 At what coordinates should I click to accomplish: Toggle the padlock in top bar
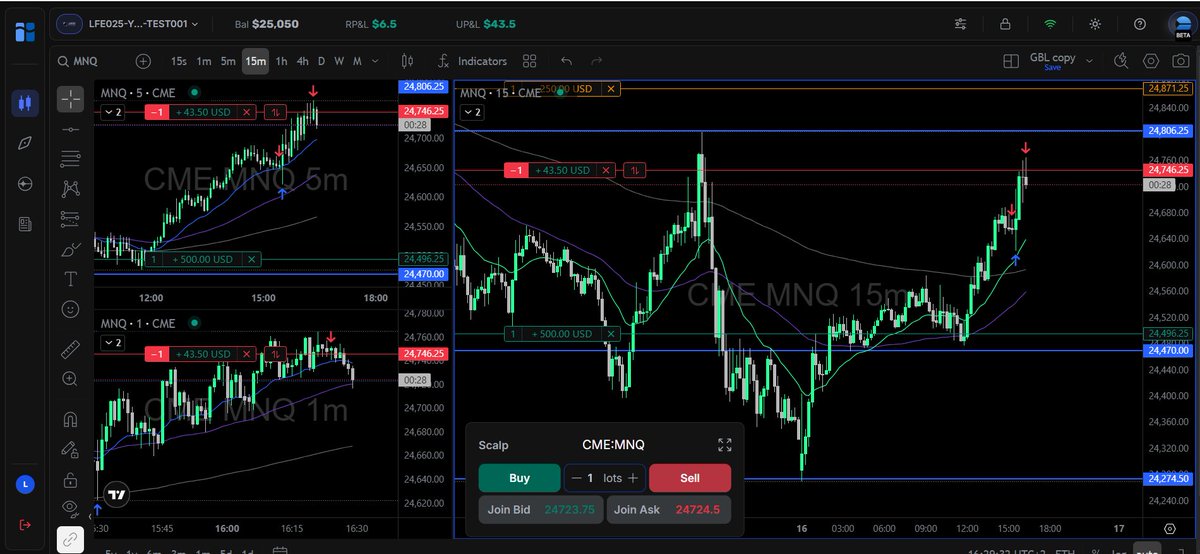pyautogui.click(x=1006, y=23)
